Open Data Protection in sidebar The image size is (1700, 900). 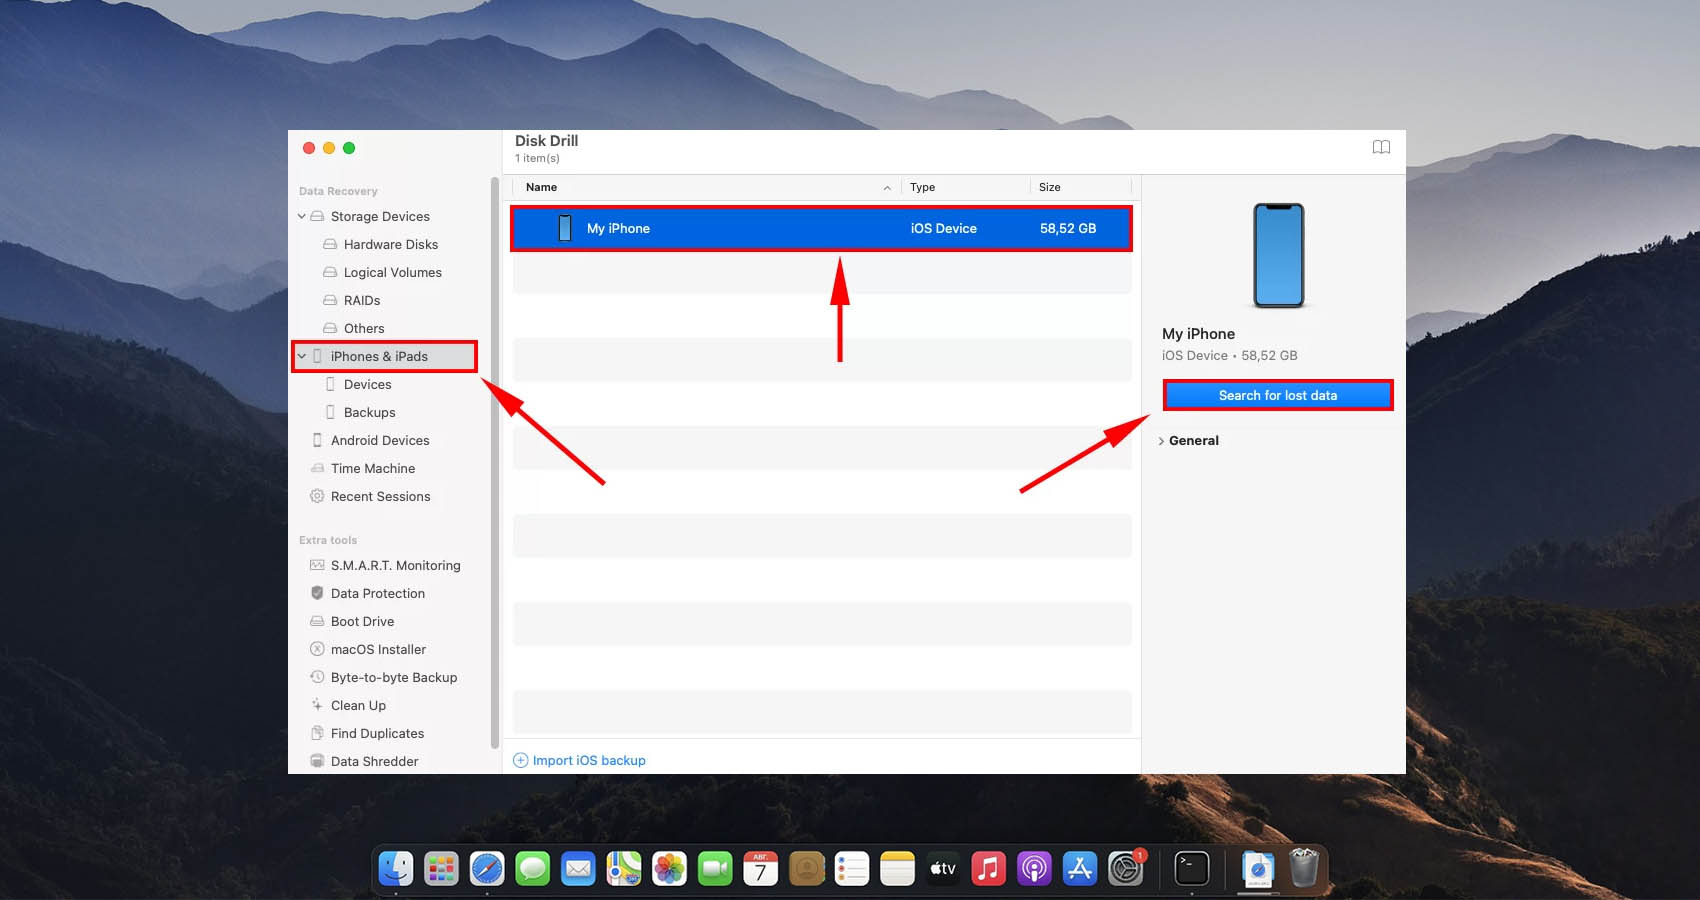377,593
